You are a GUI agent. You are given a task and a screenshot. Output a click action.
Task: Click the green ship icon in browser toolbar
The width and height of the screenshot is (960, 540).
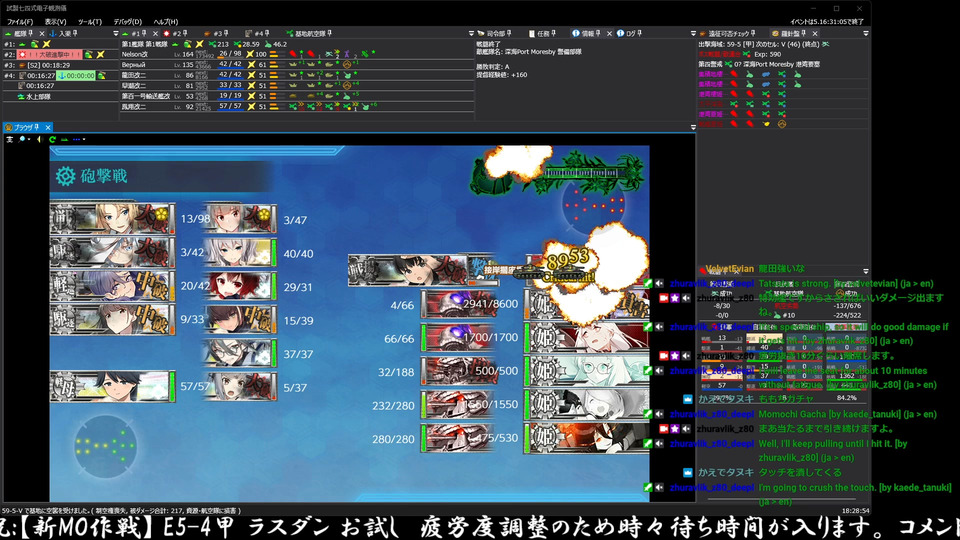point(64,140)
